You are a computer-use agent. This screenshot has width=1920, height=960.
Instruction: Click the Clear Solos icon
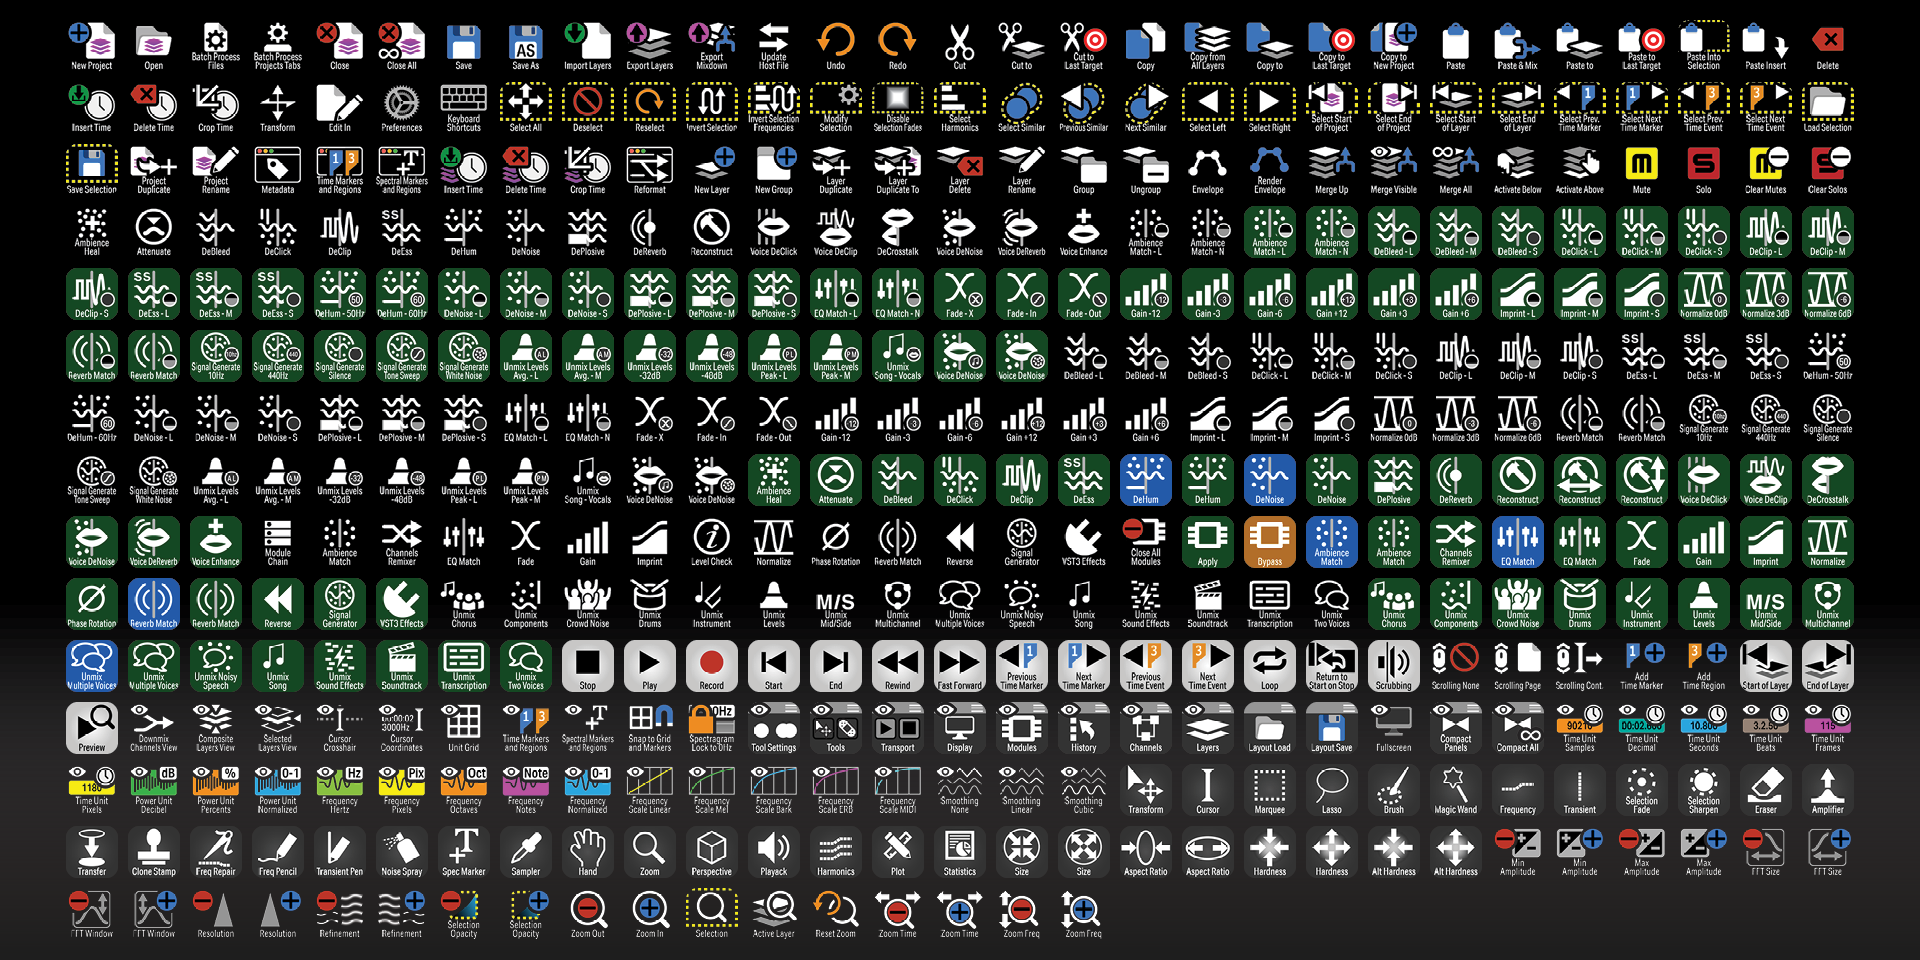coord(1827,170)
